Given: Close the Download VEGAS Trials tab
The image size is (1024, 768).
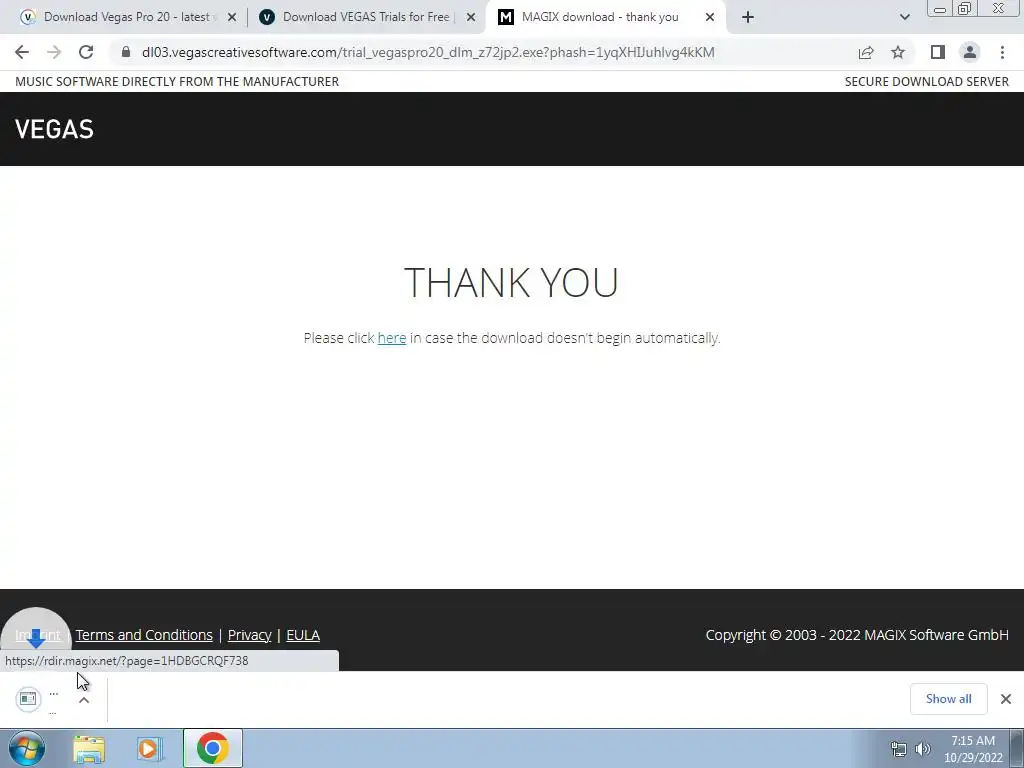Looking at the screenshot, I should click(471, 17).
